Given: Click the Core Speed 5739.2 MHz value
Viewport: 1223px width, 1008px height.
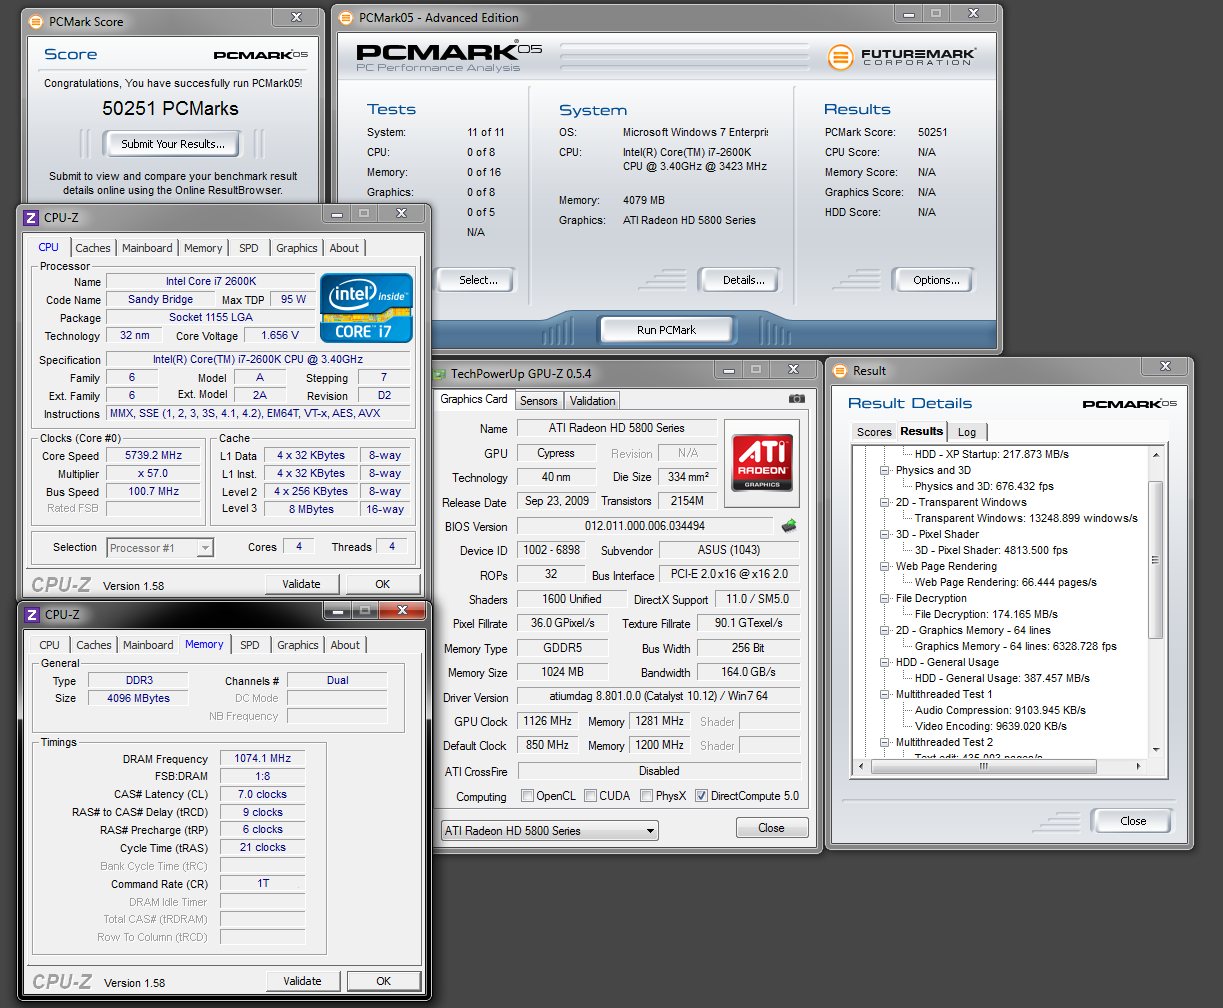Looking at the screenshot, I should tap(152, 456).
